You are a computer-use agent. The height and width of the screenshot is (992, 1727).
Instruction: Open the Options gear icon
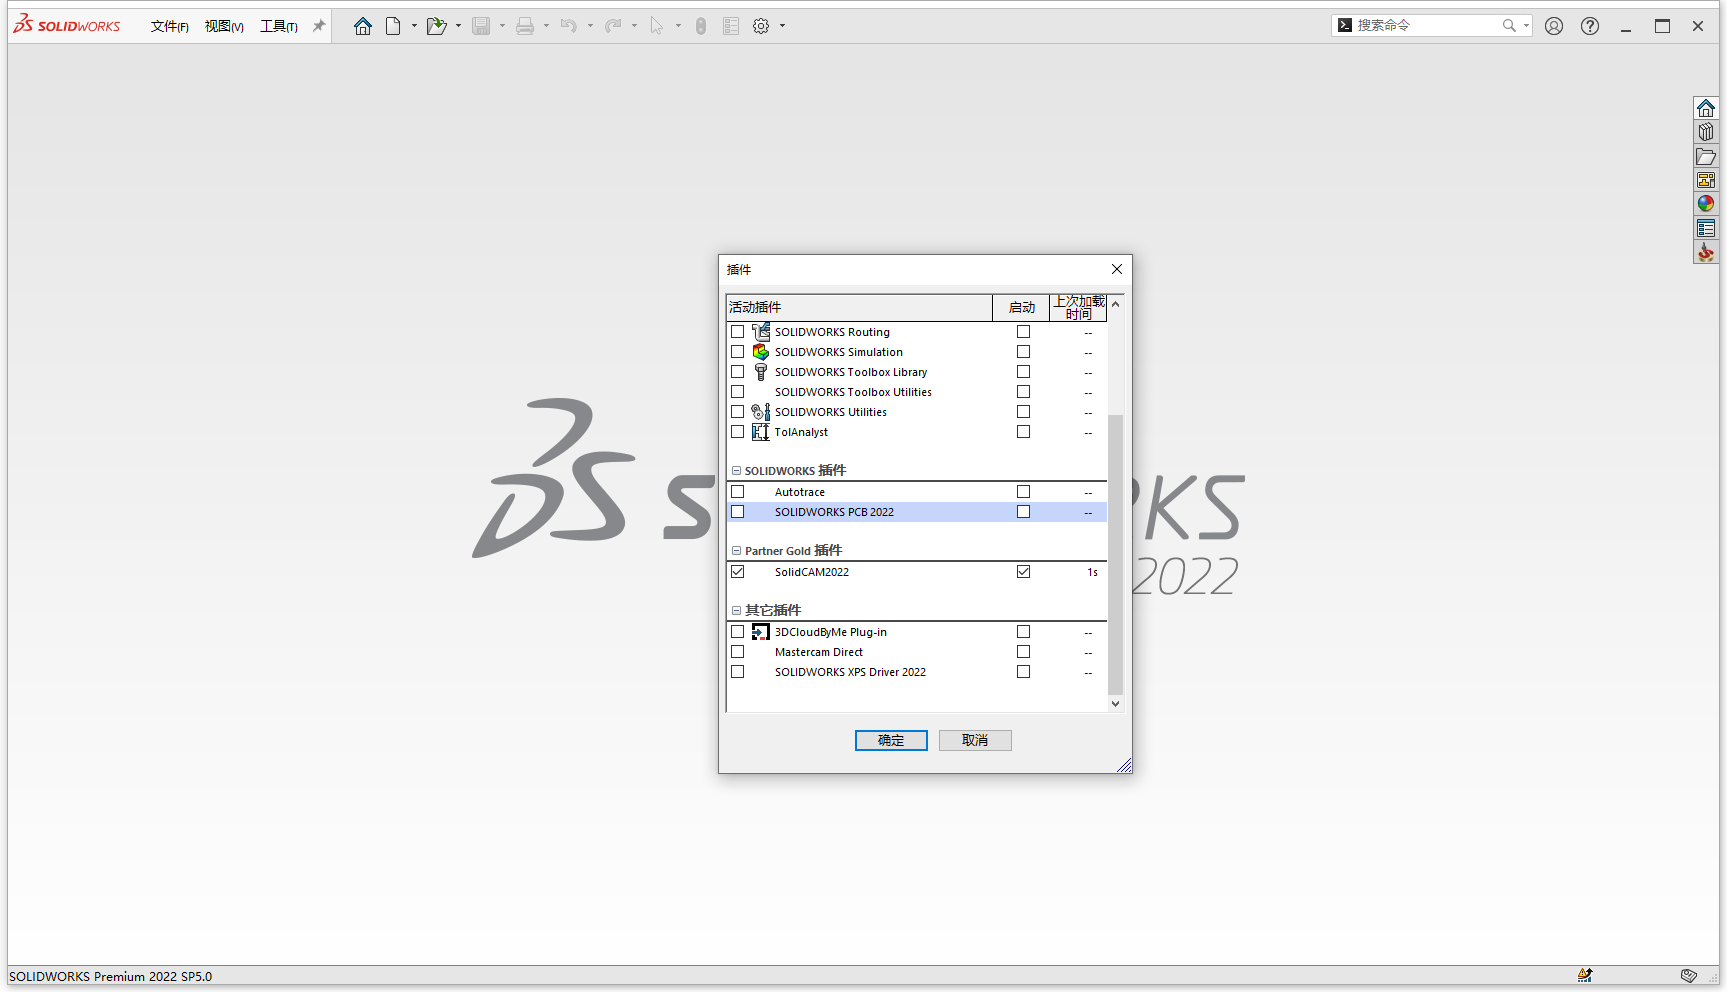click(x=761, y=26)
